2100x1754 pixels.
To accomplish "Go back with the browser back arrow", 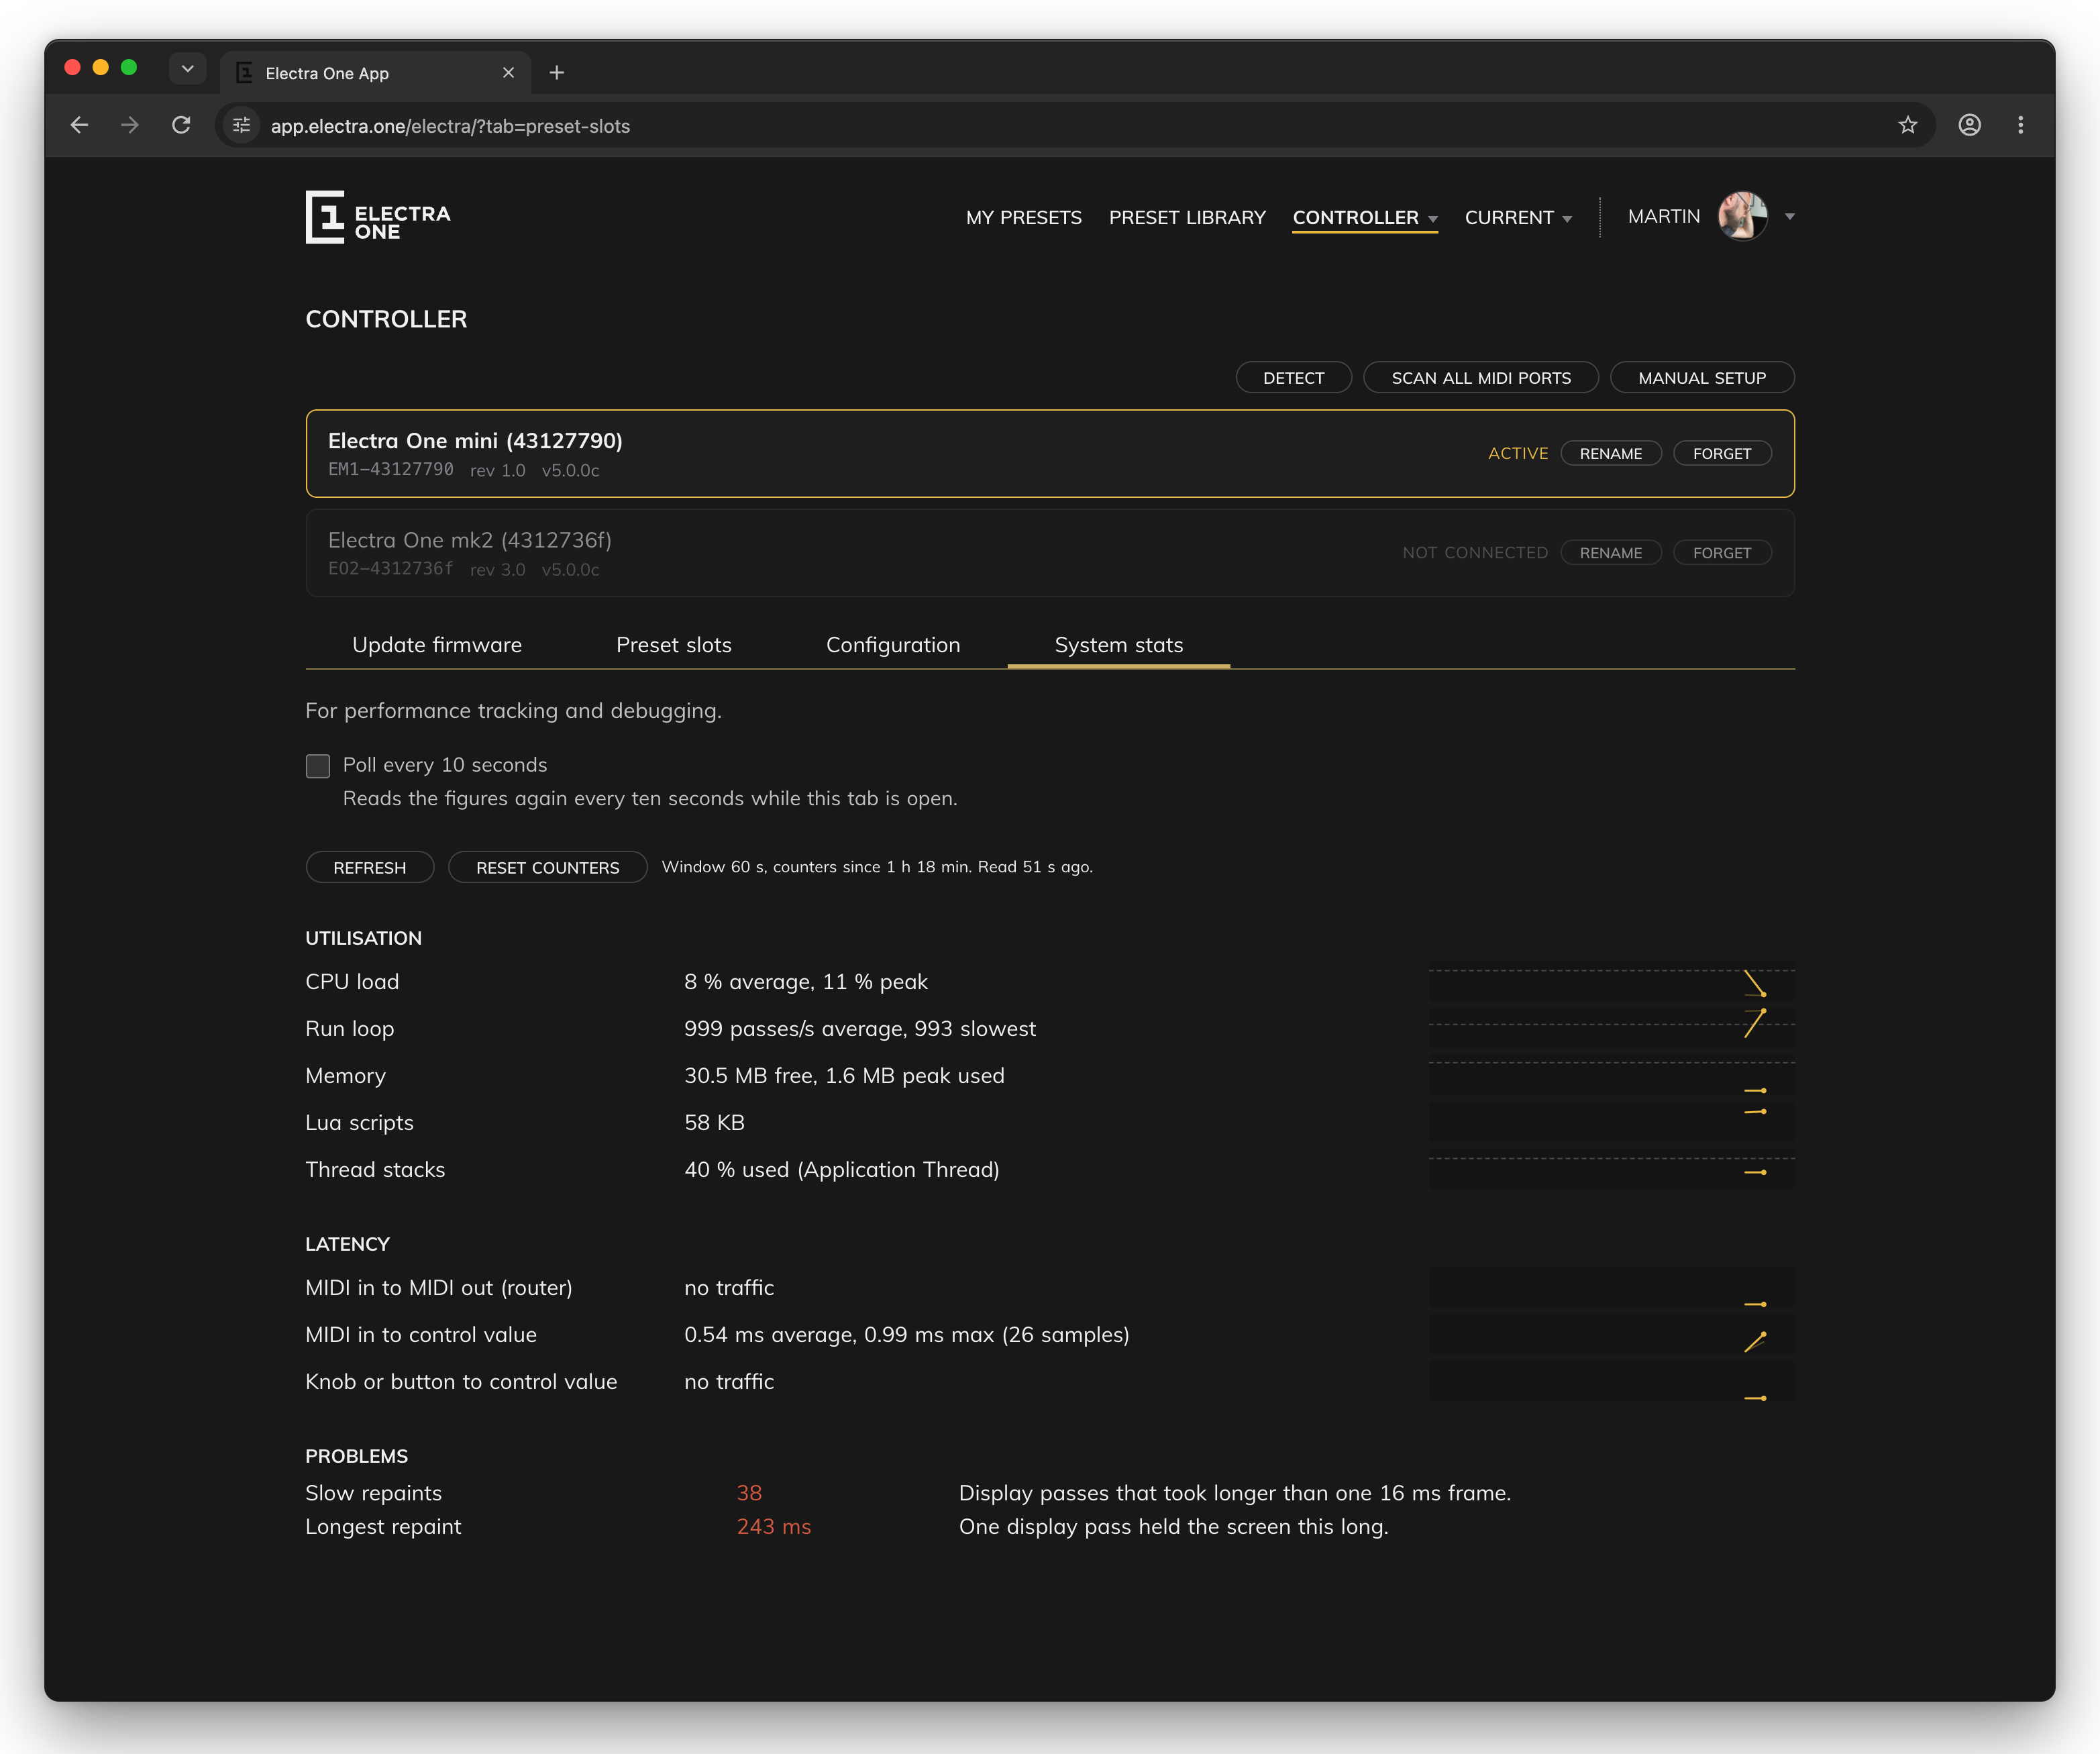I will (x=80, y=125).
